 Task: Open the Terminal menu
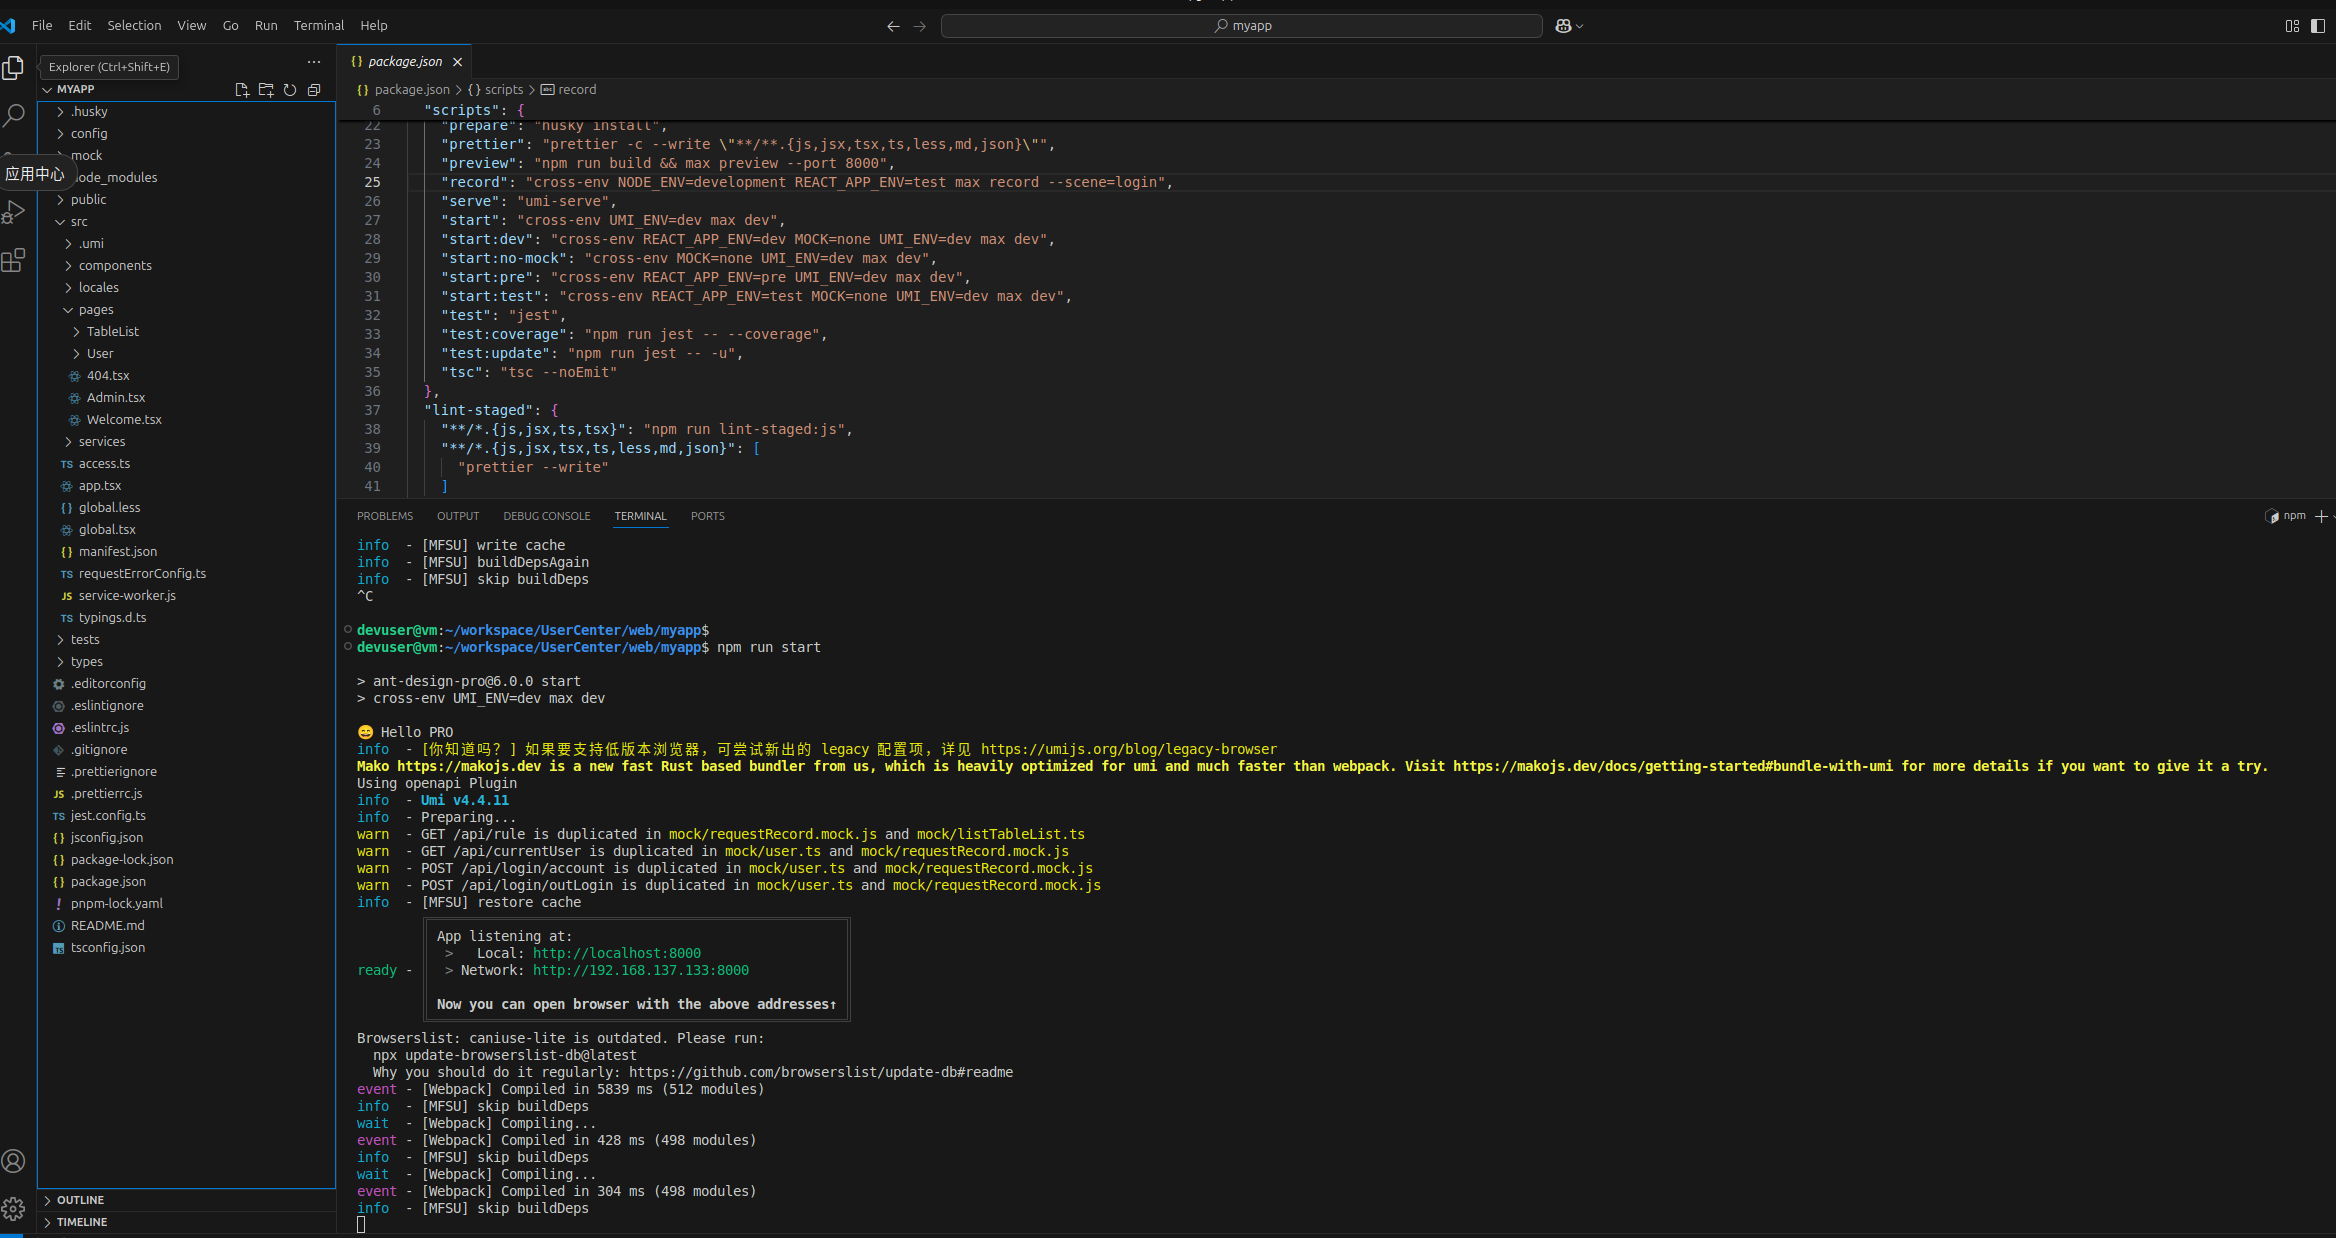point(318,26)
